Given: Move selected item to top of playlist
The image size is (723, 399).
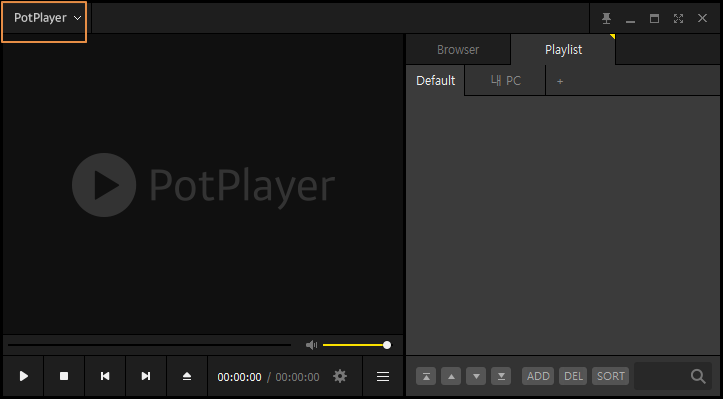Looking at the screenshot, I should [x=426, y=376].
